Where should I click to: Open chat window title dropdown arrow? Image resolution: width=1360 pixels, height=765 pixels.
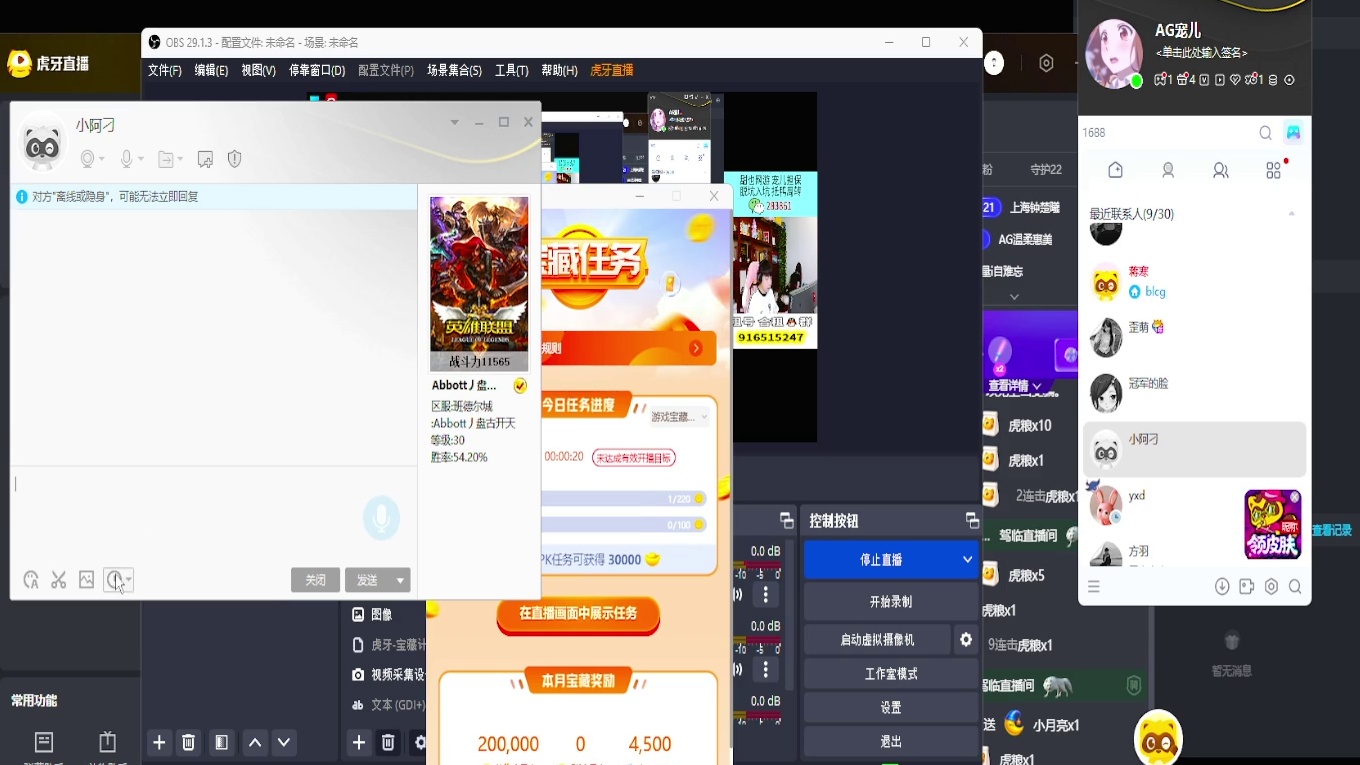coord(455,122)
